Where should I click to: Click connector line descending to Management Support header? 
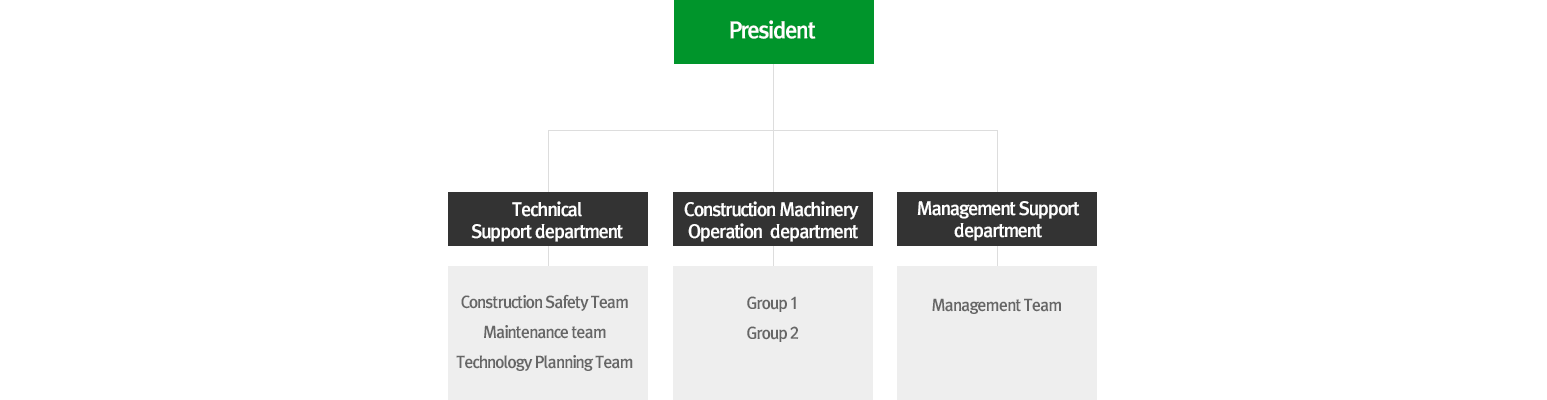pos(997,160)
